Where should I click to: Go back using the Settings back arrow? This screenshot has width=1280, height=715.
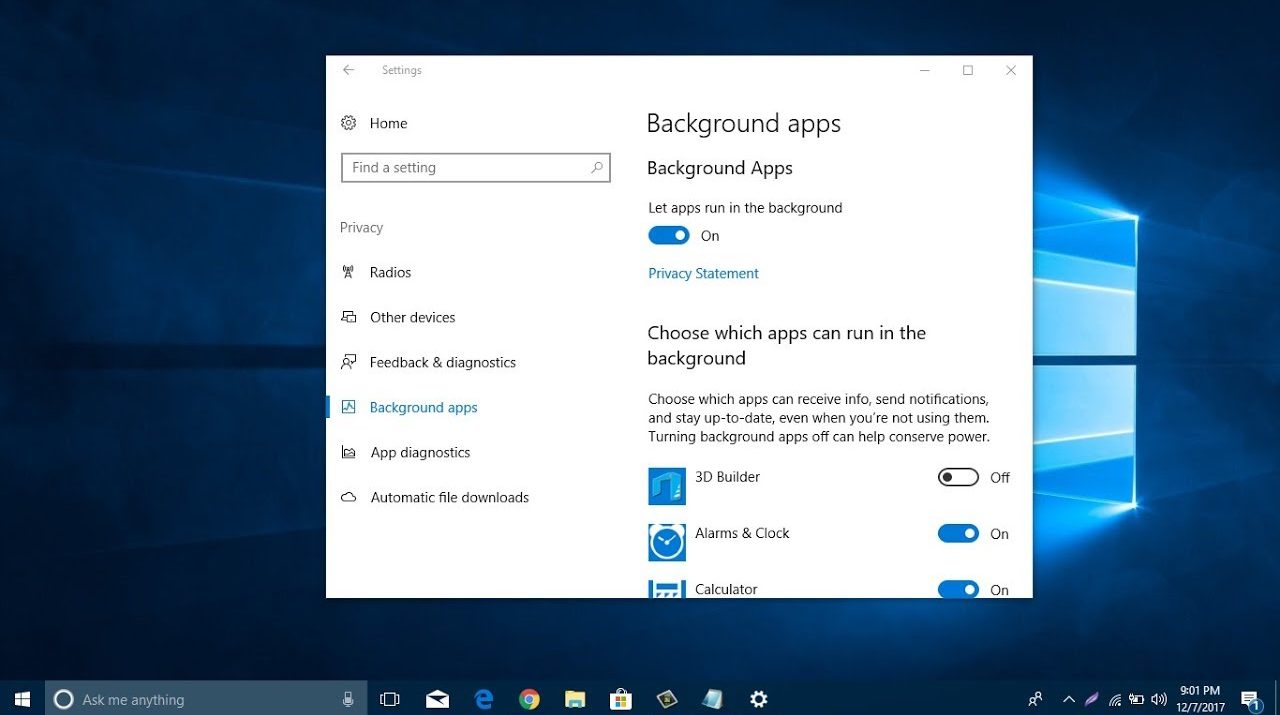(348, 70)
